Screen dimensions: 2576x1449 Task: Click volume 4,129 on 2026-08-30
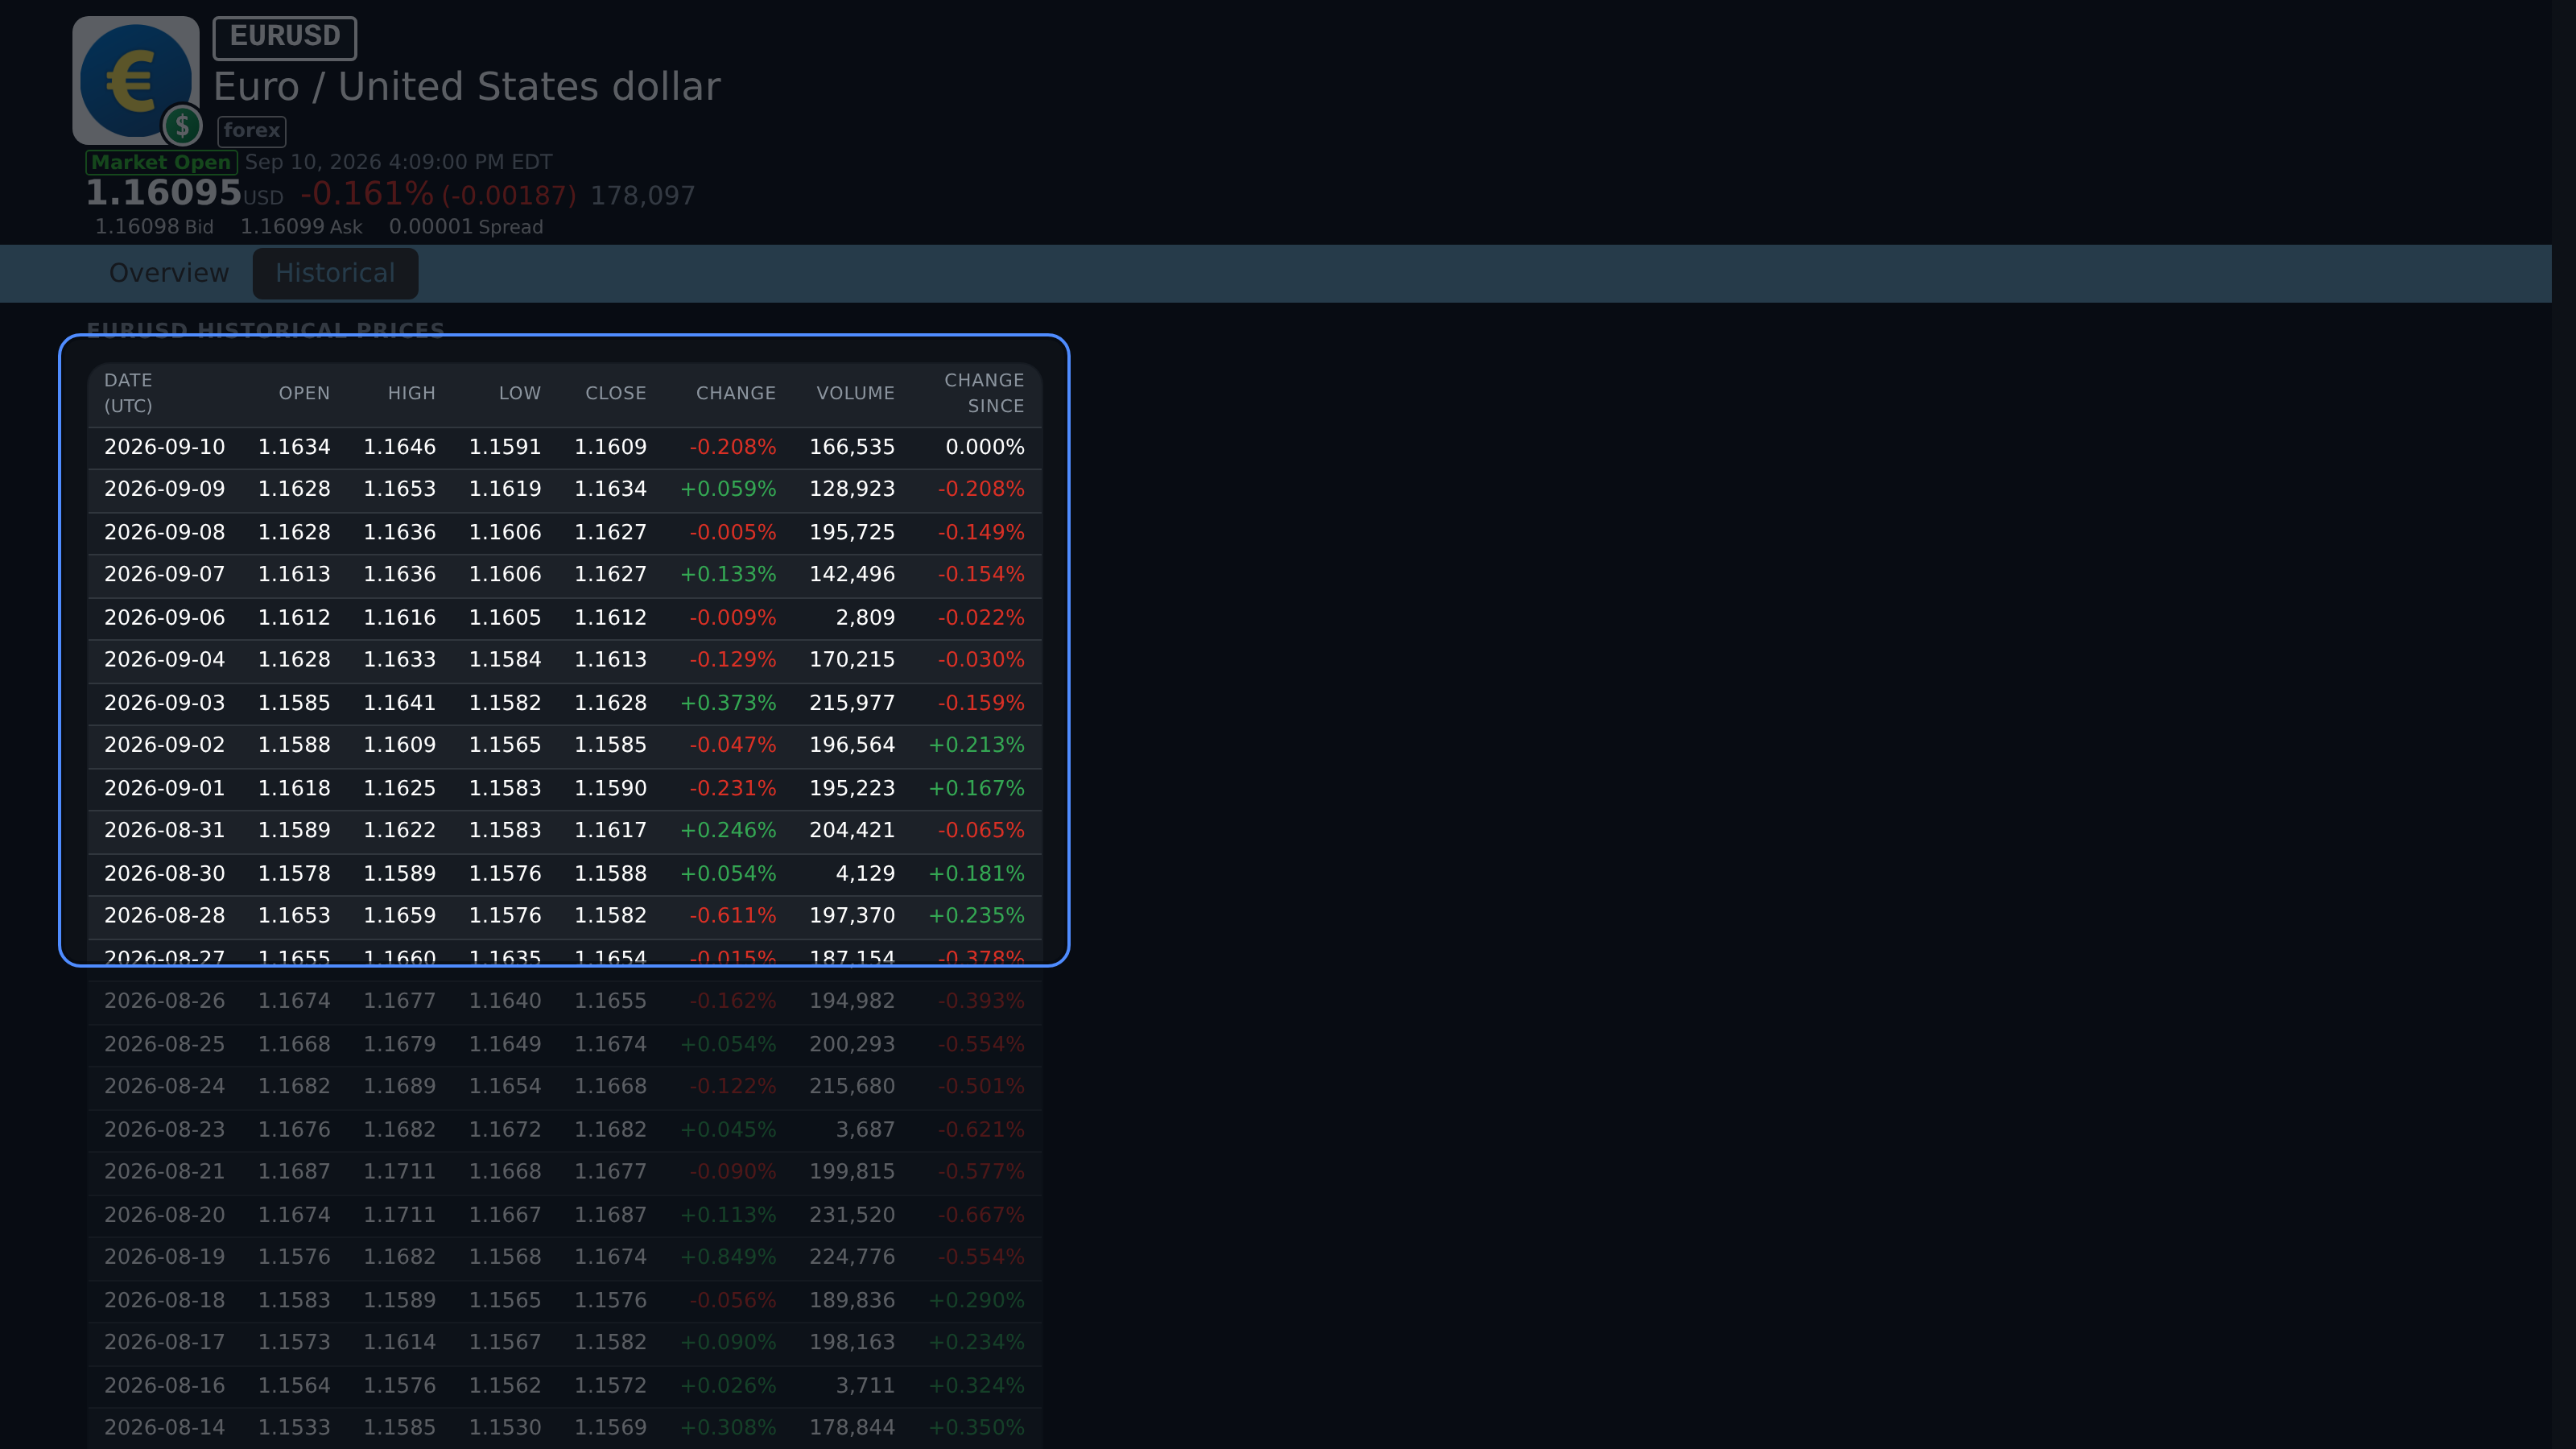(865, 873)
